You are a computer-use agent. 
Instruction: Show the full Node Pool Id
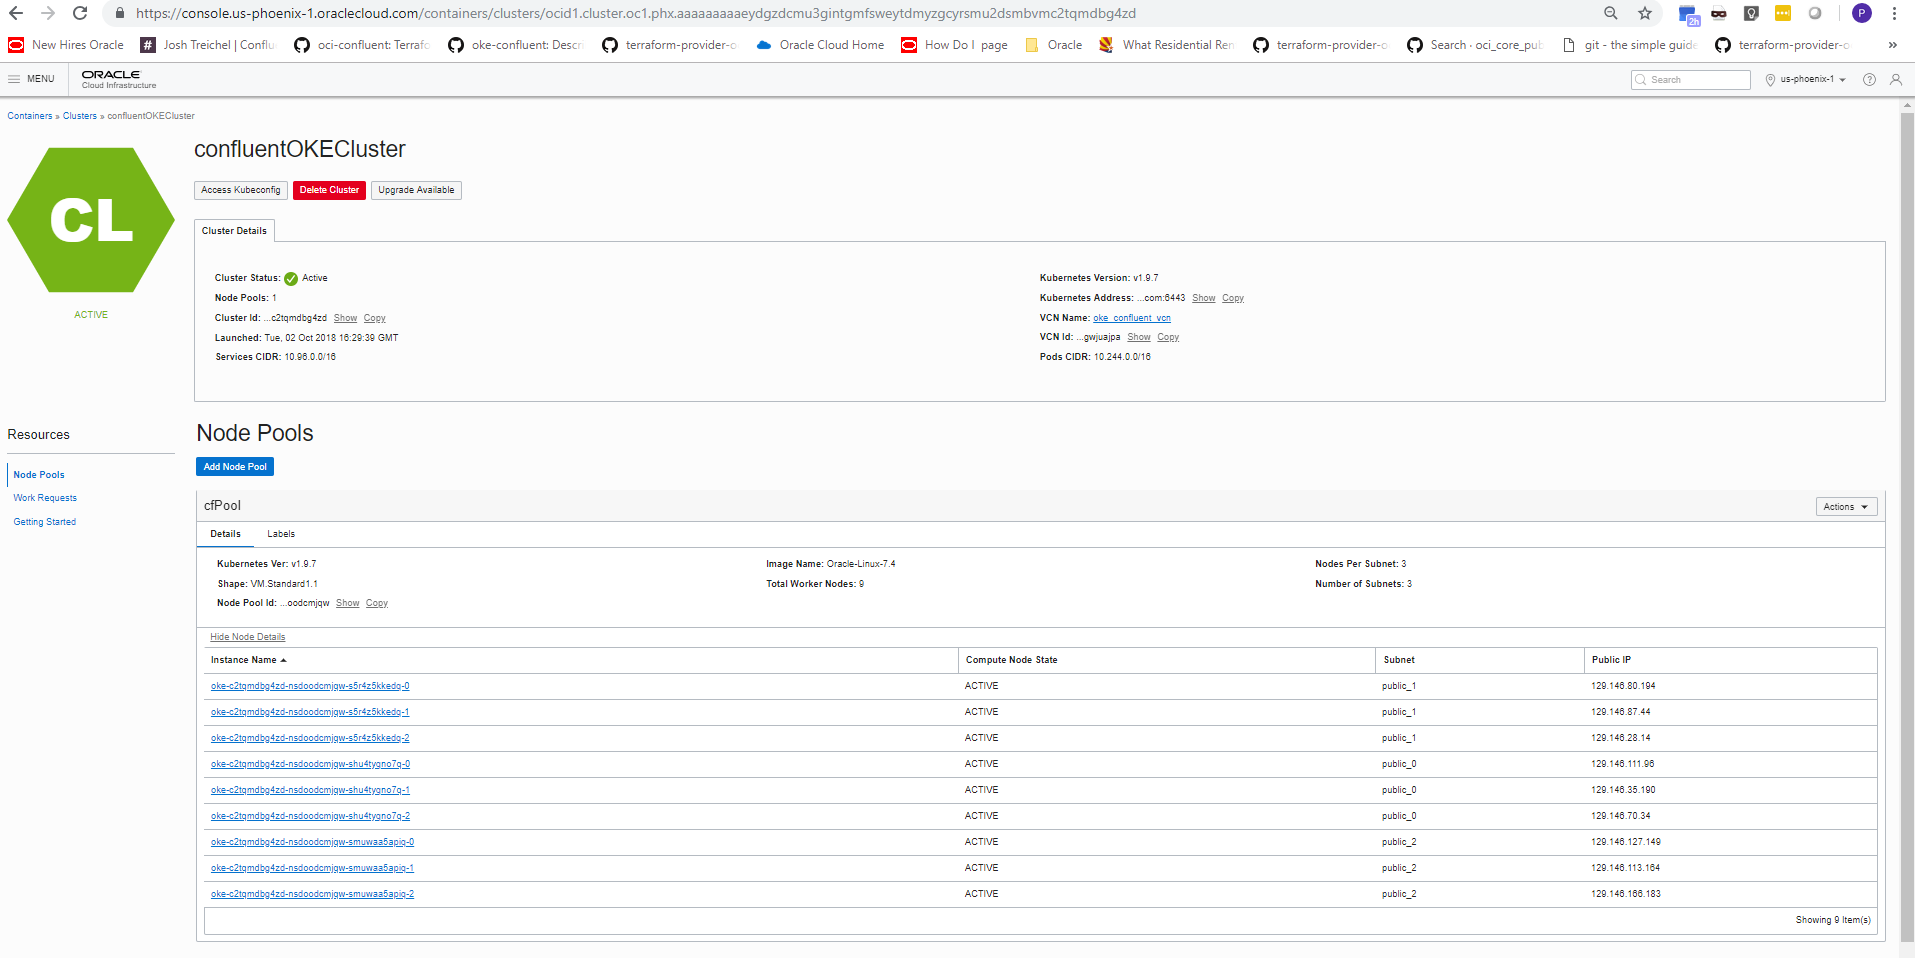pyautogui.click(x=348, y=603)
